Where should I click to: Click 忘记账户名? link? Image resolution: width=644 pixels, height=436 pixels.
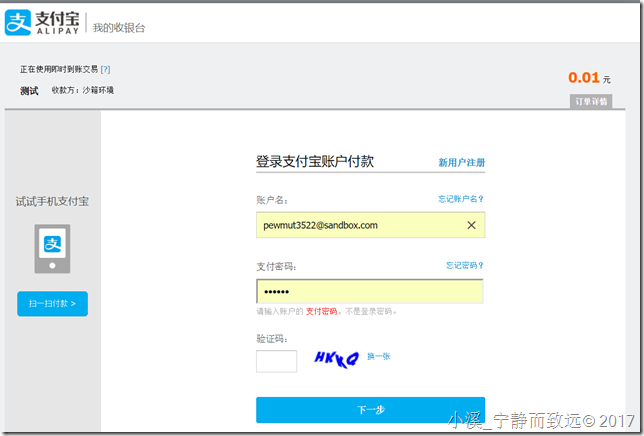(x=461, y=199)
